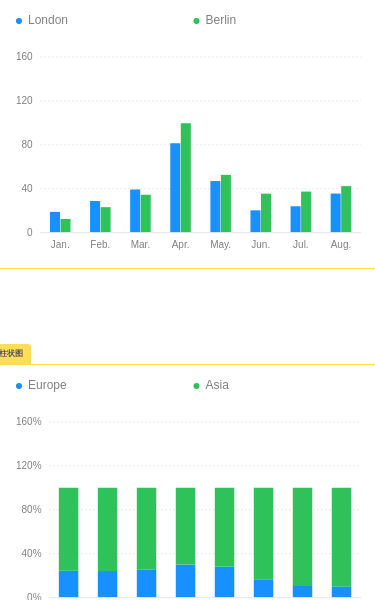Click the yellow chart title tab
Image resolution: width=375 pixels, height=600 pixels.
[x=15, y=354]
